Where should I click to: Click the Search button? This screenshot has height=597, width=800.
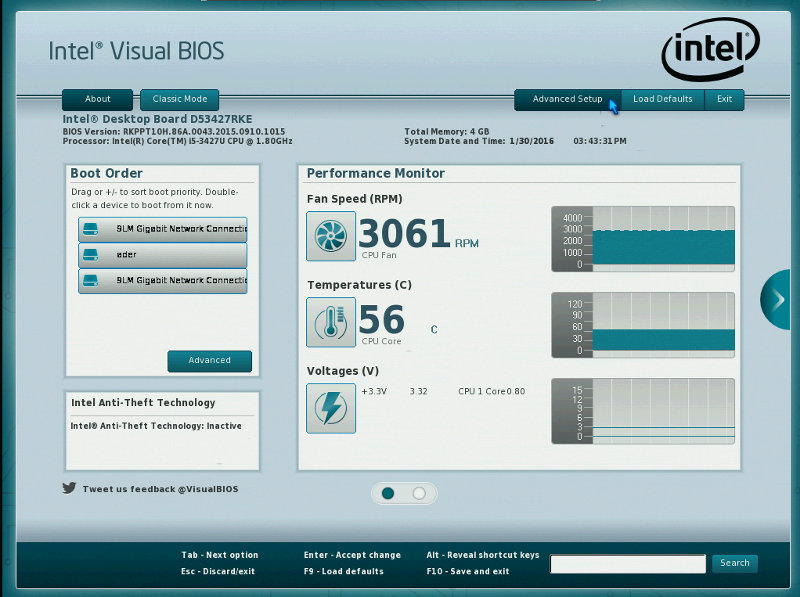735,563
